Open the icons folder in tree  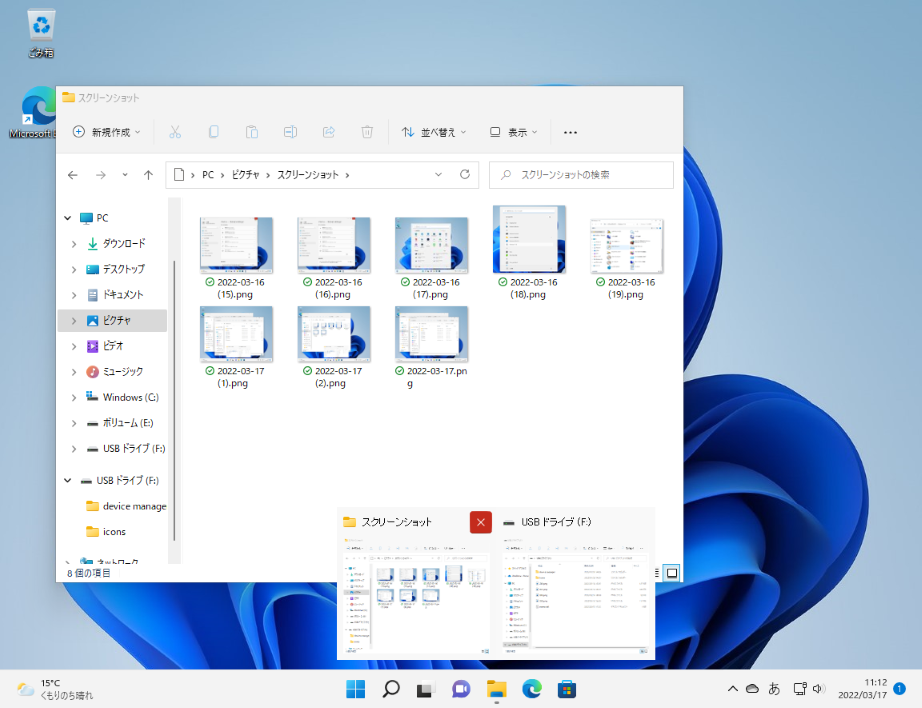pos(106,532)
